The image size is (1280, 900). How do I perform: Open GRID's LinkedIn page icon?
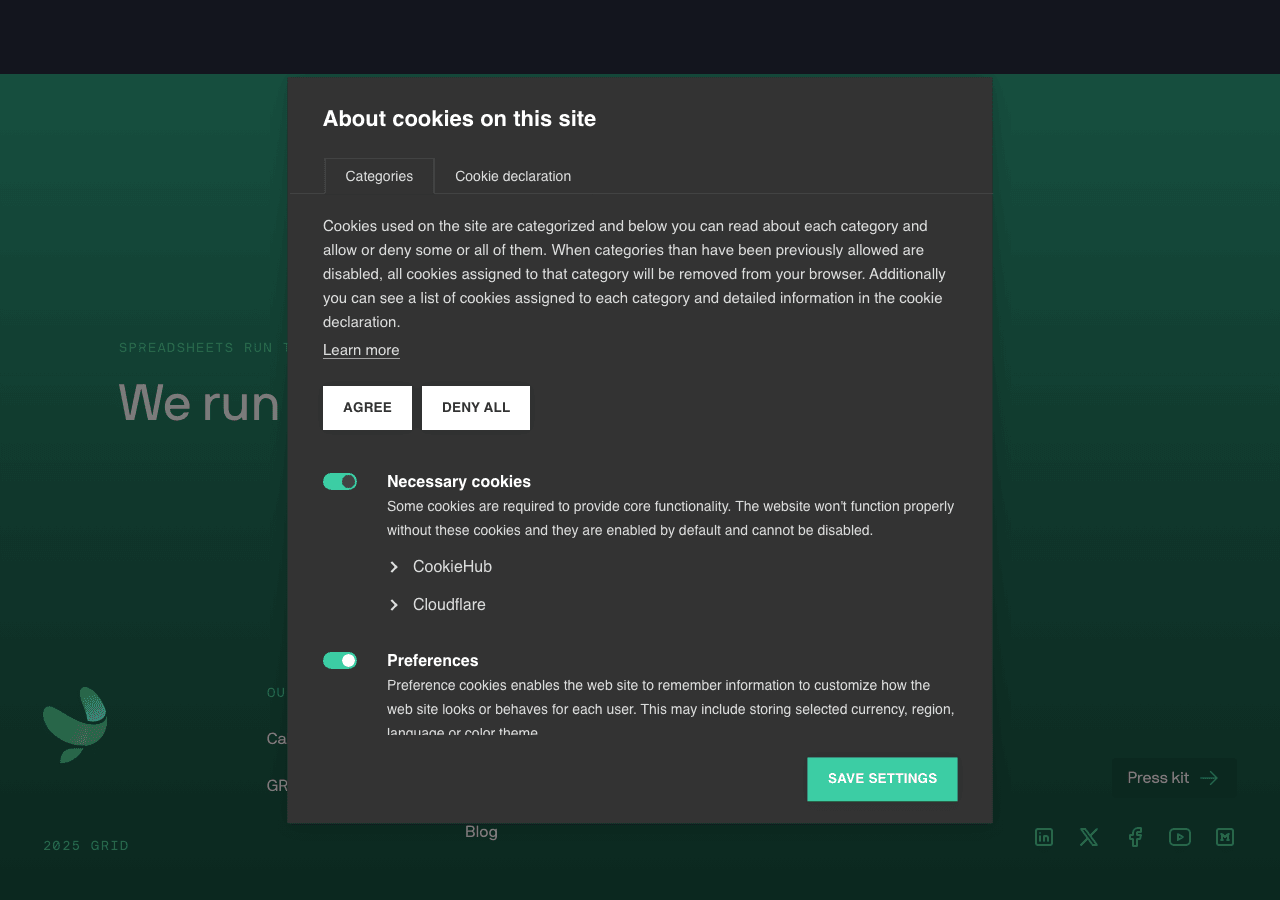click(x=1044, y=837)
